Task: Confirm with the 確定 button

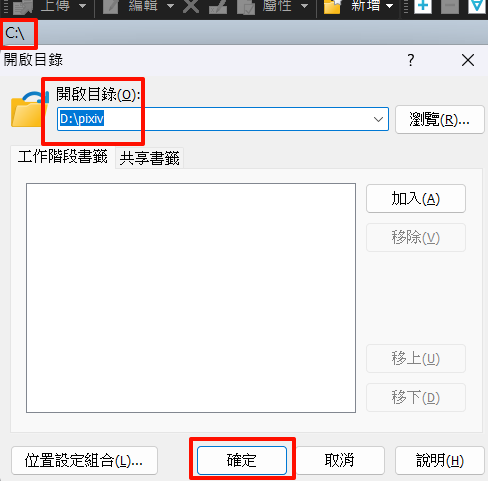Action: tap(242, 460)
